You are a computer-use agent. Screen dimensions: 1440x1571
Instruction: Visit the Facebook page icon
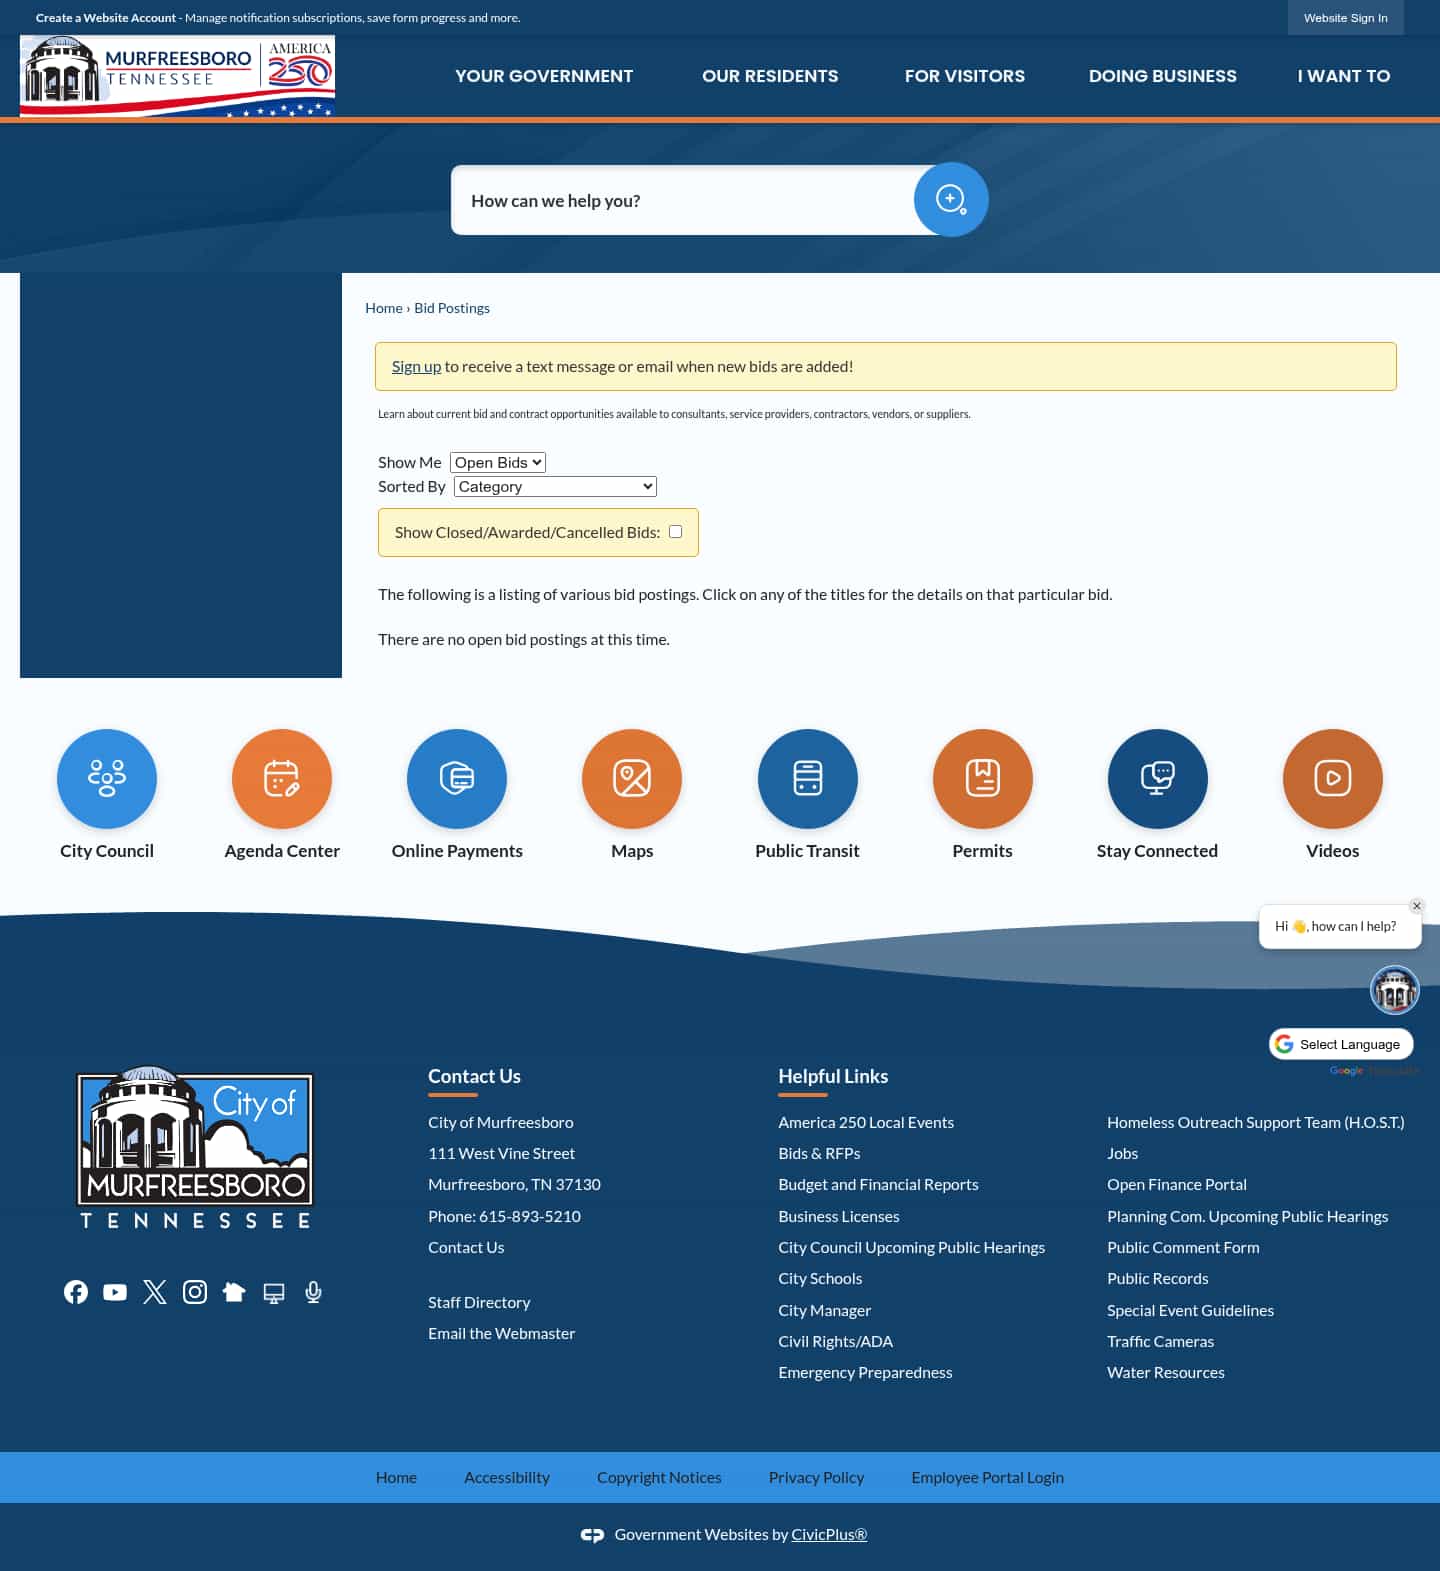[76, 1292]
